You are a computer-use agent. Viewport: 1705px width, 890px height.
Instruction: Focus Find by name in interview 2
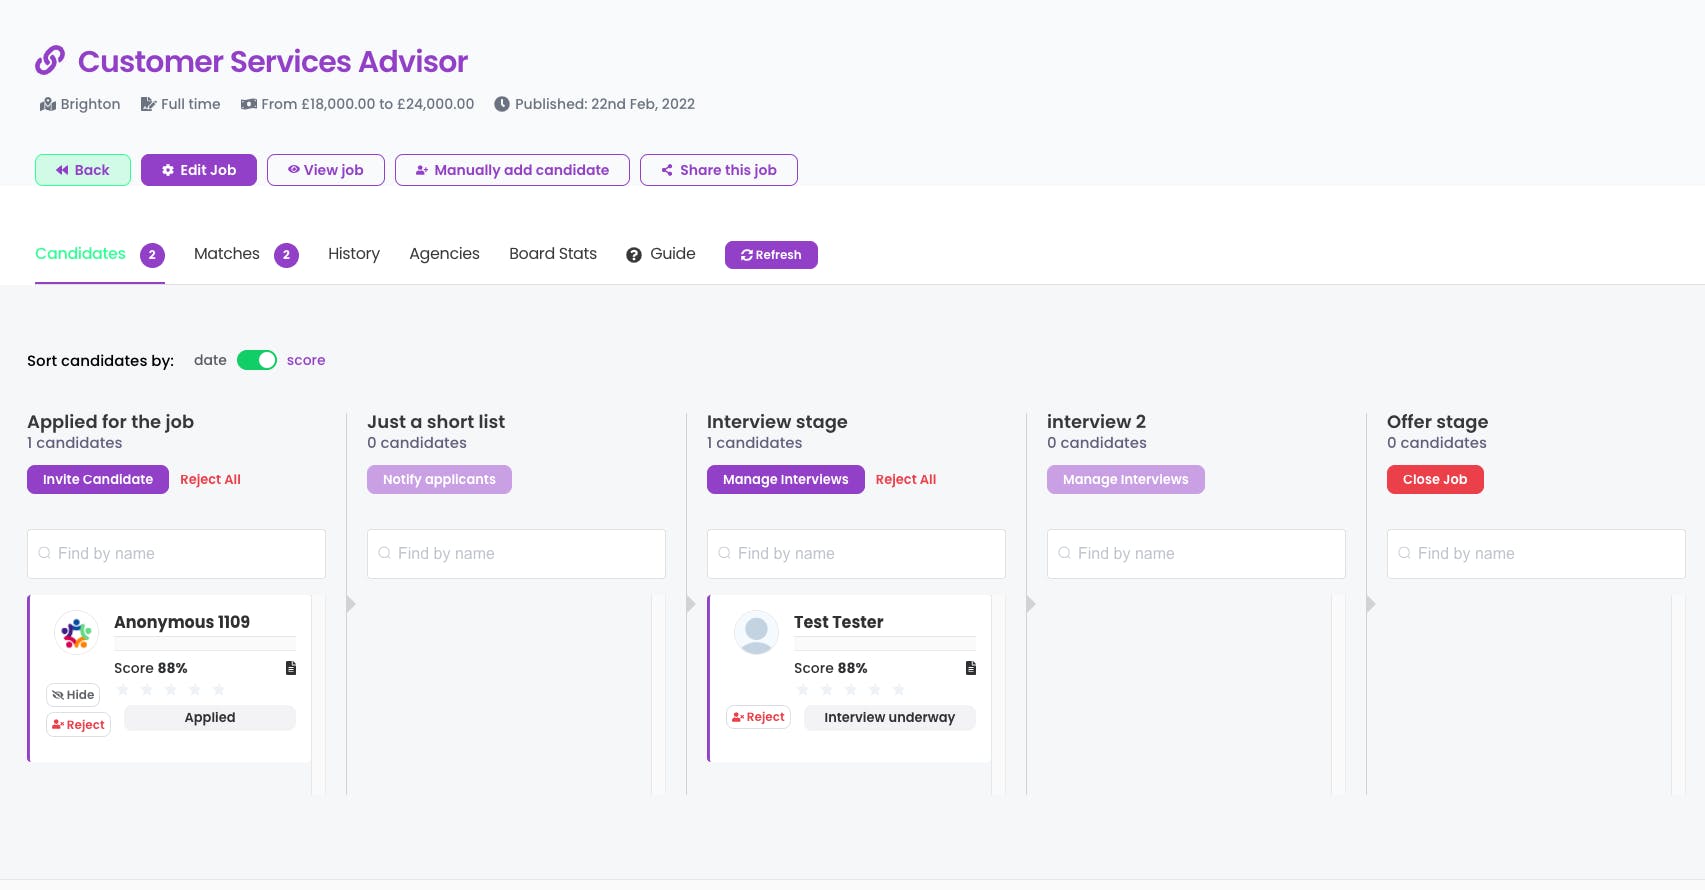tap(1196, 554)
